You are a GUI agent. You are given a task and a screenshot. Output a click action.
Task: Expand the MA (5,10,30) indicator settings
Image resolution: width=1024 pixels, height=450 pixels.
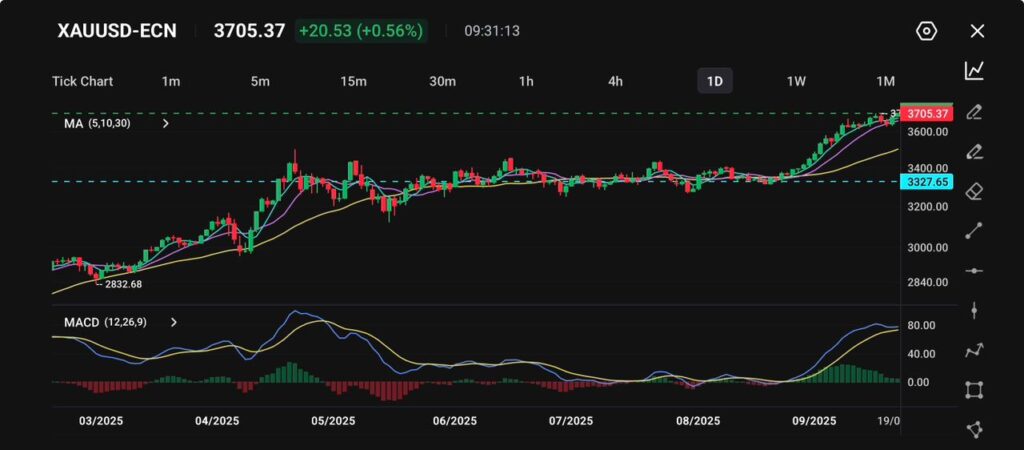pyautogui.click(x=165, y=124)
